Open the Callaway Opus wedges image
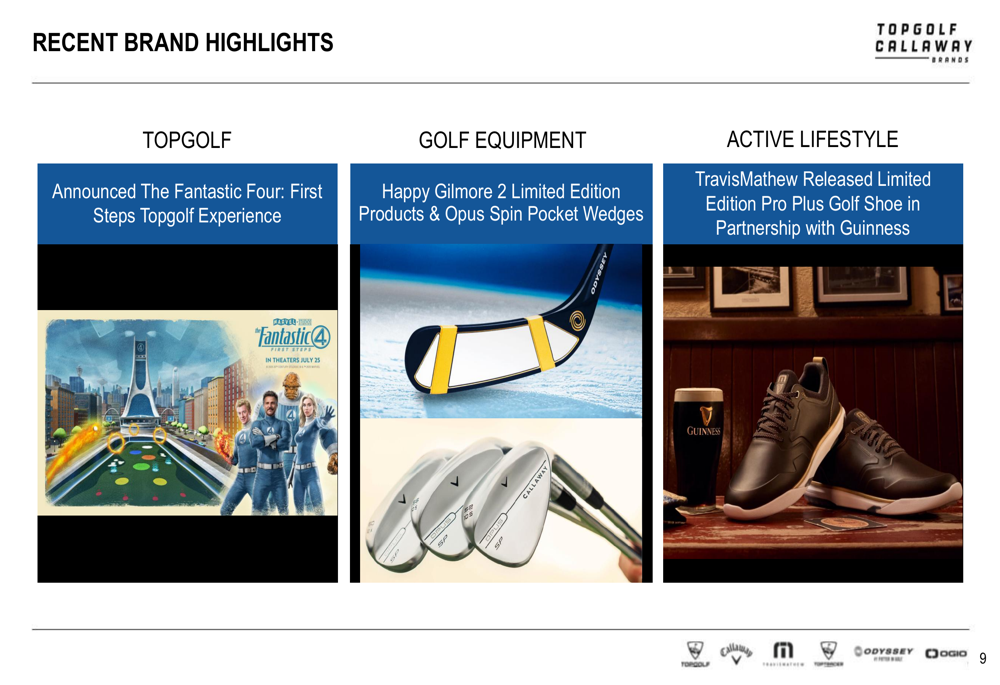This screenshot has width=1000, height=685. coord(501,501)
